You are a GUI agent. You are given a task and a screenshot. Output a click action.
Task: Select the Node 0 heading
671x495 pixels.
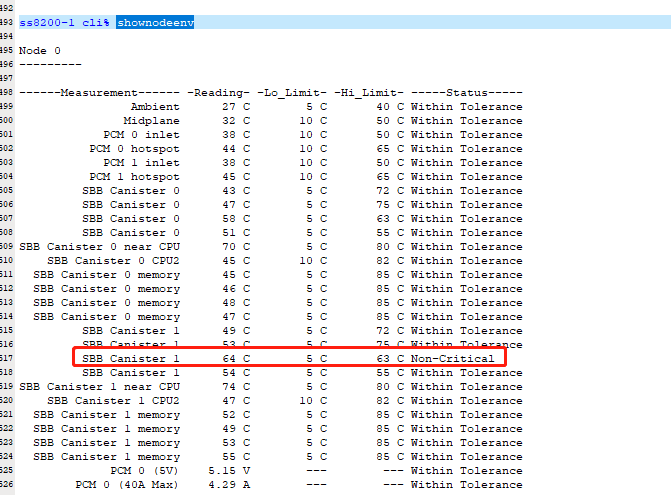40,51
